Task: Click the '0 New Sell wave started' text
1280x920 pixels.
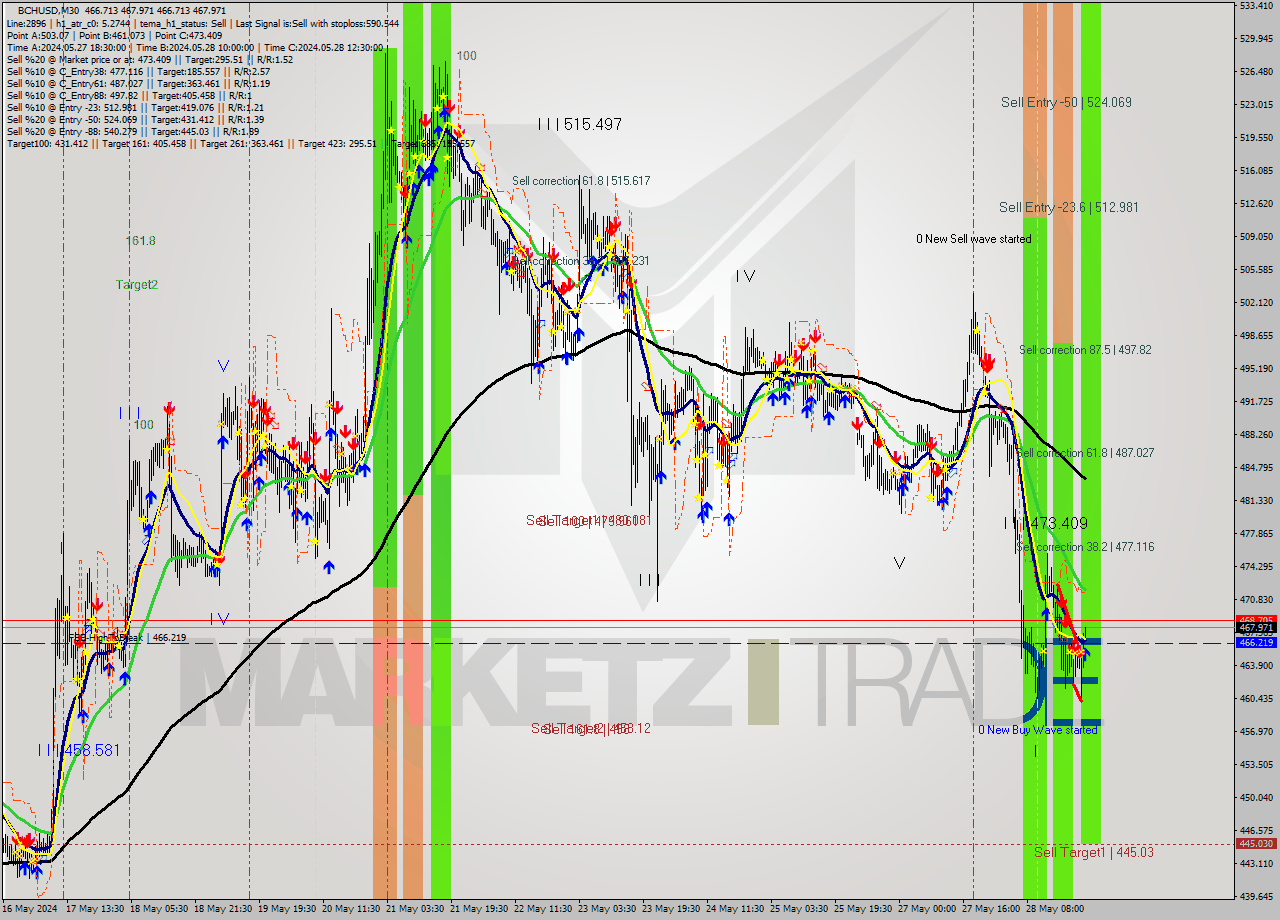Action: coord(974,239)
